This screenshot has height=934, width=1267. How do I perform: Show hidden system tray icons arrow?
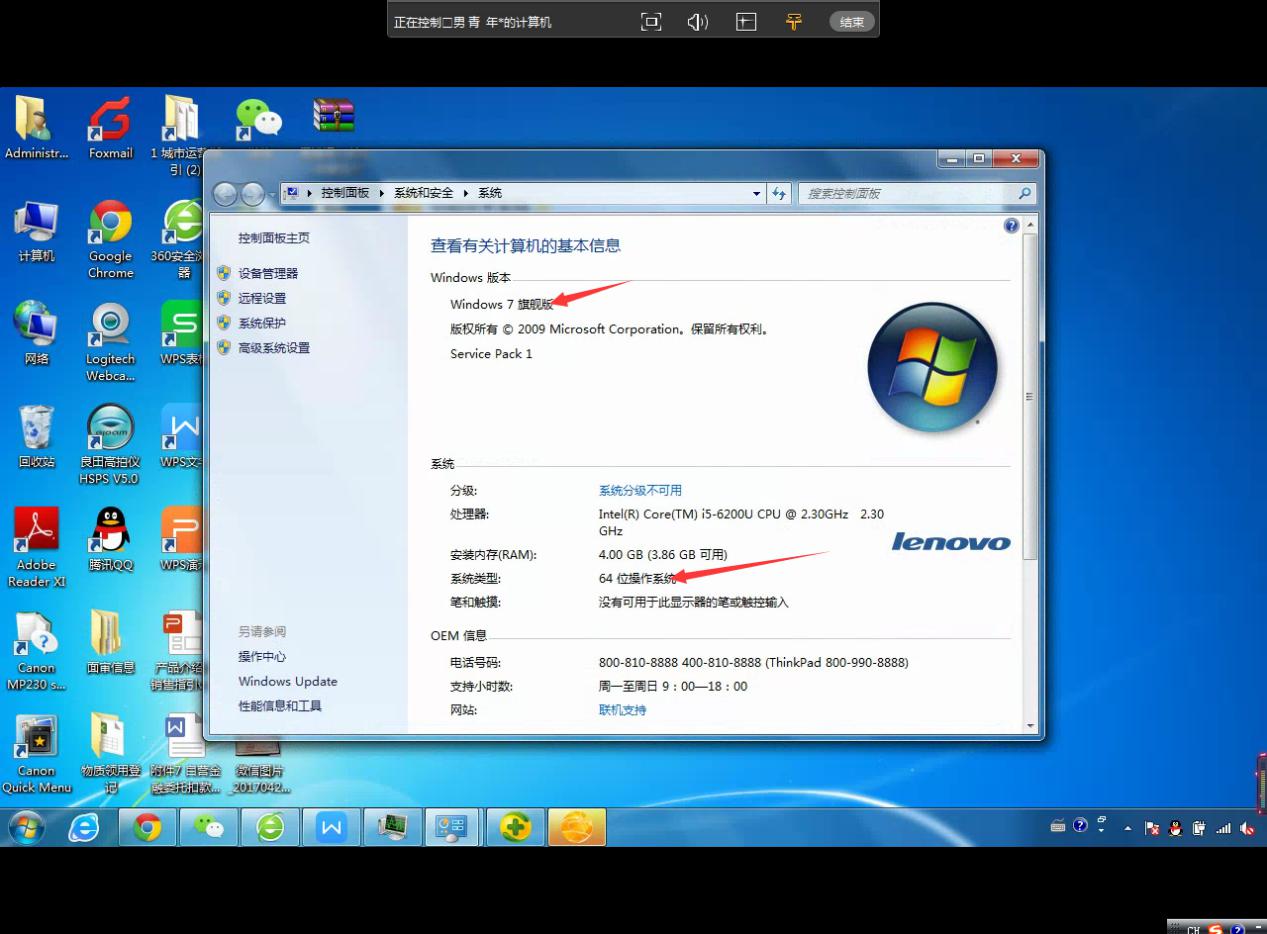point(1128,828)
